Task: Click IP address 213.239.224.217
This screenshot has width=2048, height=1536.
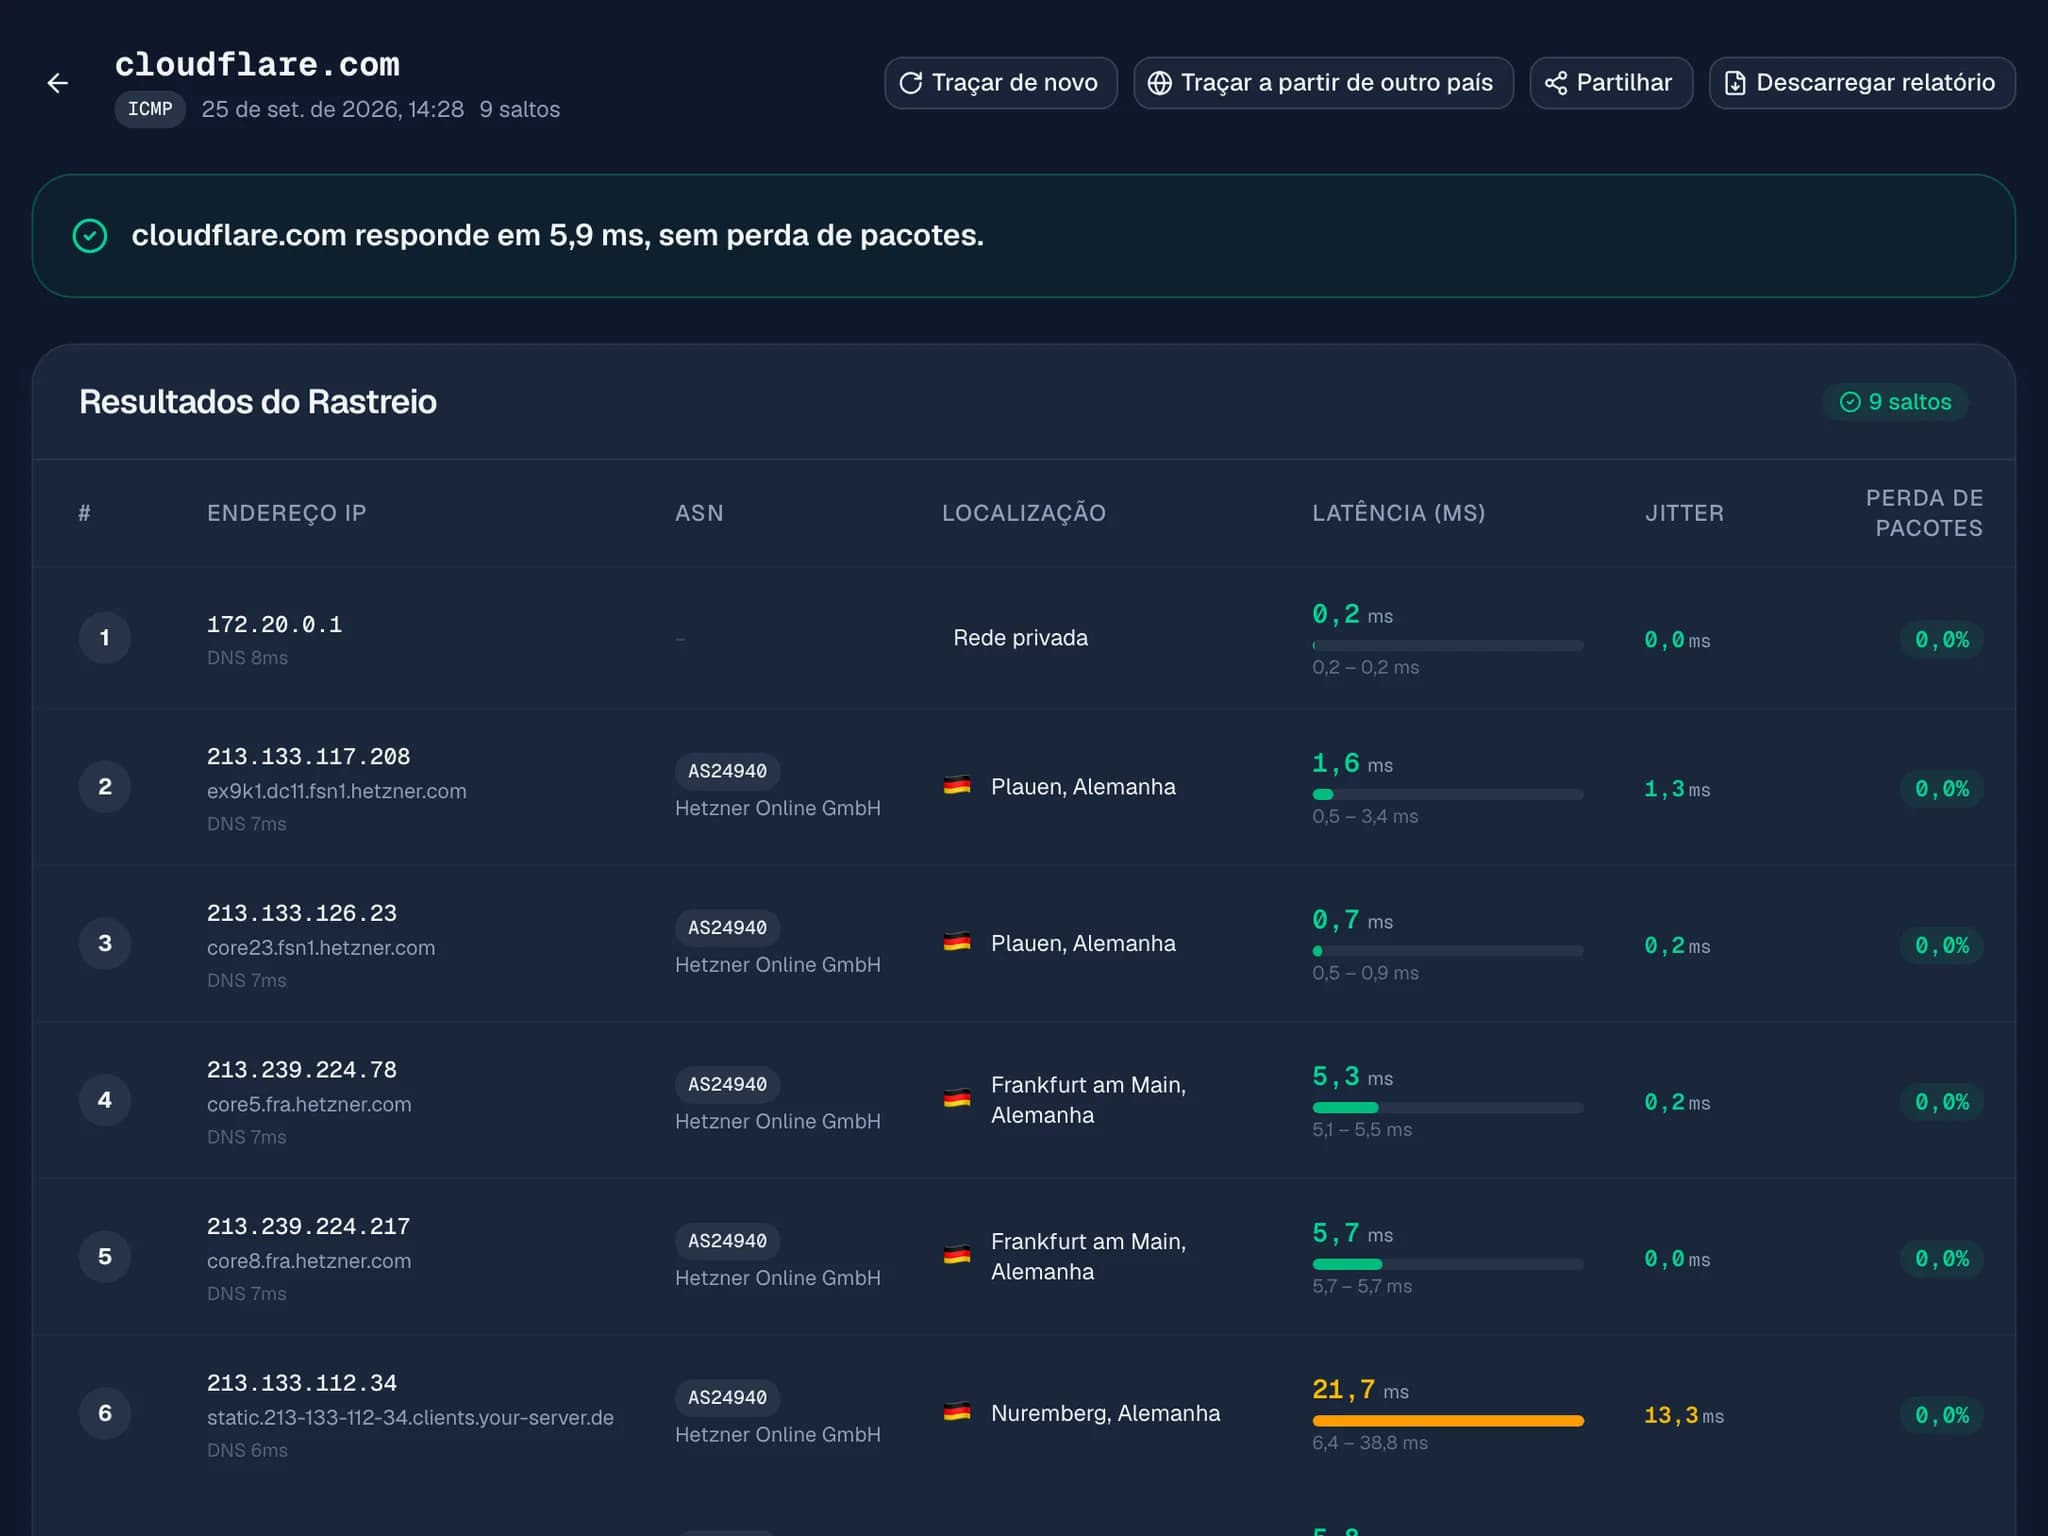Action: pos(308,1227)
